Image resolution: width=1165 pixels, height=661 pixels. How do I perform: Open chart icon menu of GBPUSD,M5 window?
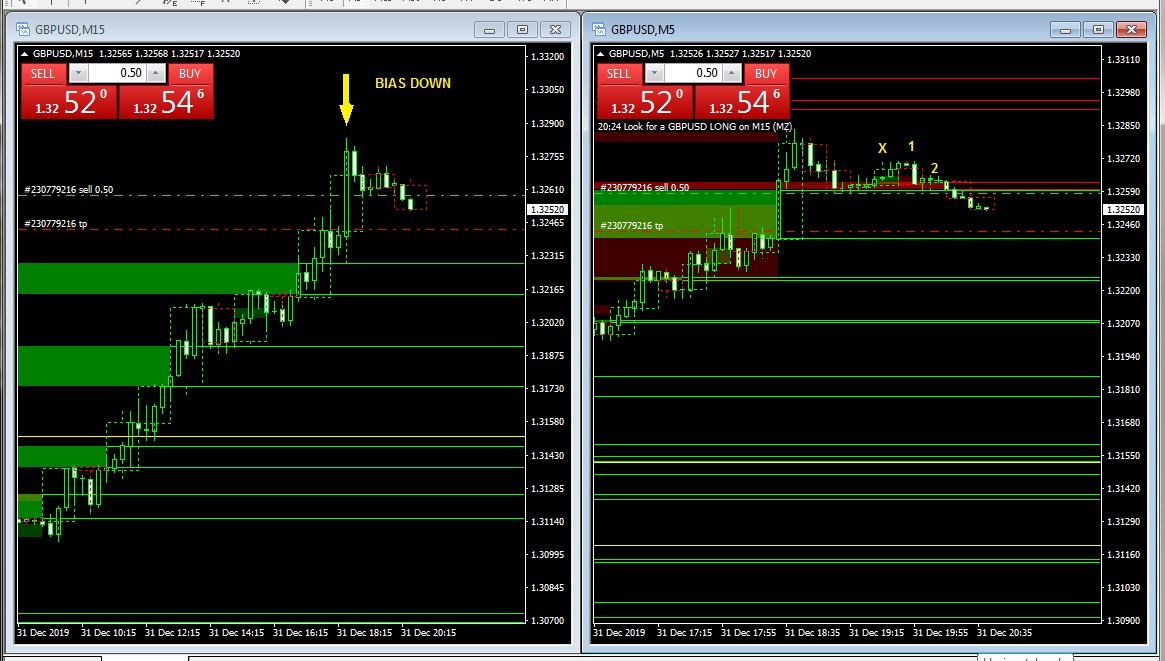[599, 30]
